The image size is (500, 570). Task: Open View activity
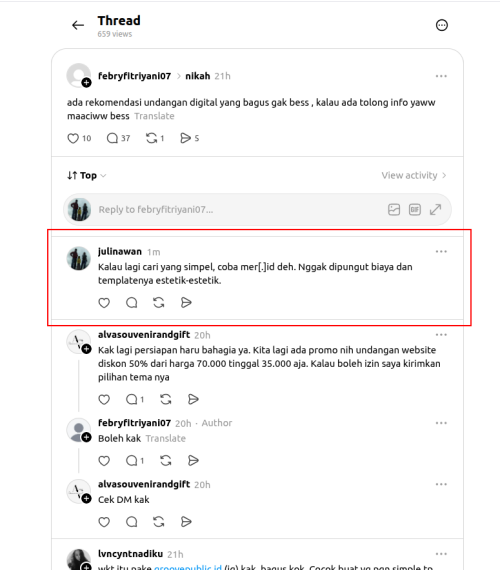(413, 176)
